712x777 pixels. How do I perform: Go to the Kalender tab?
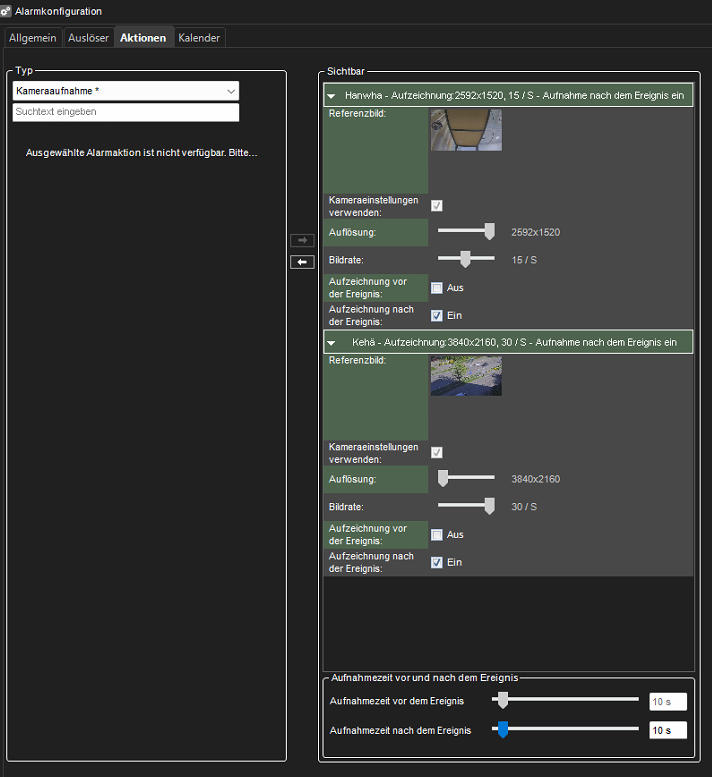[x=199, y=38]
